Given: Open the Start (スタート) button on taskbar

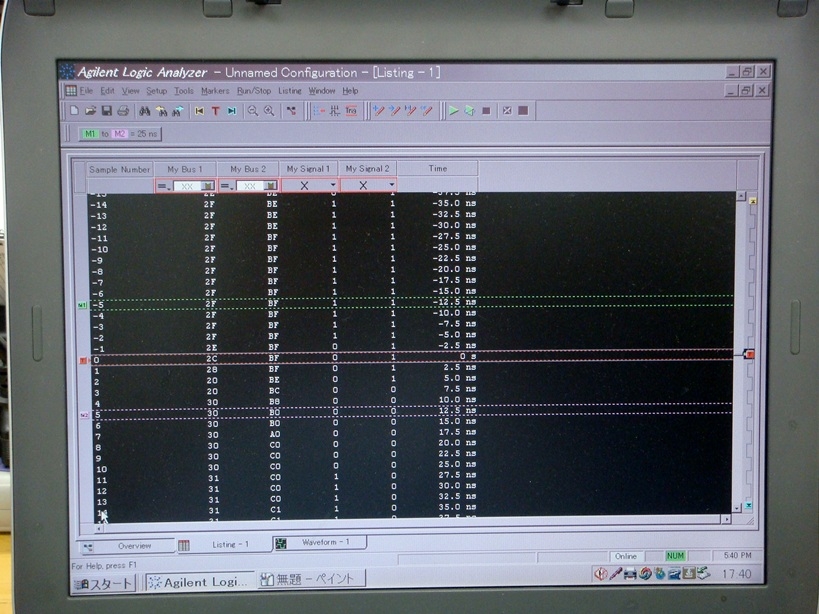Looking at the screenshot, I should click(x=103, y=584).
